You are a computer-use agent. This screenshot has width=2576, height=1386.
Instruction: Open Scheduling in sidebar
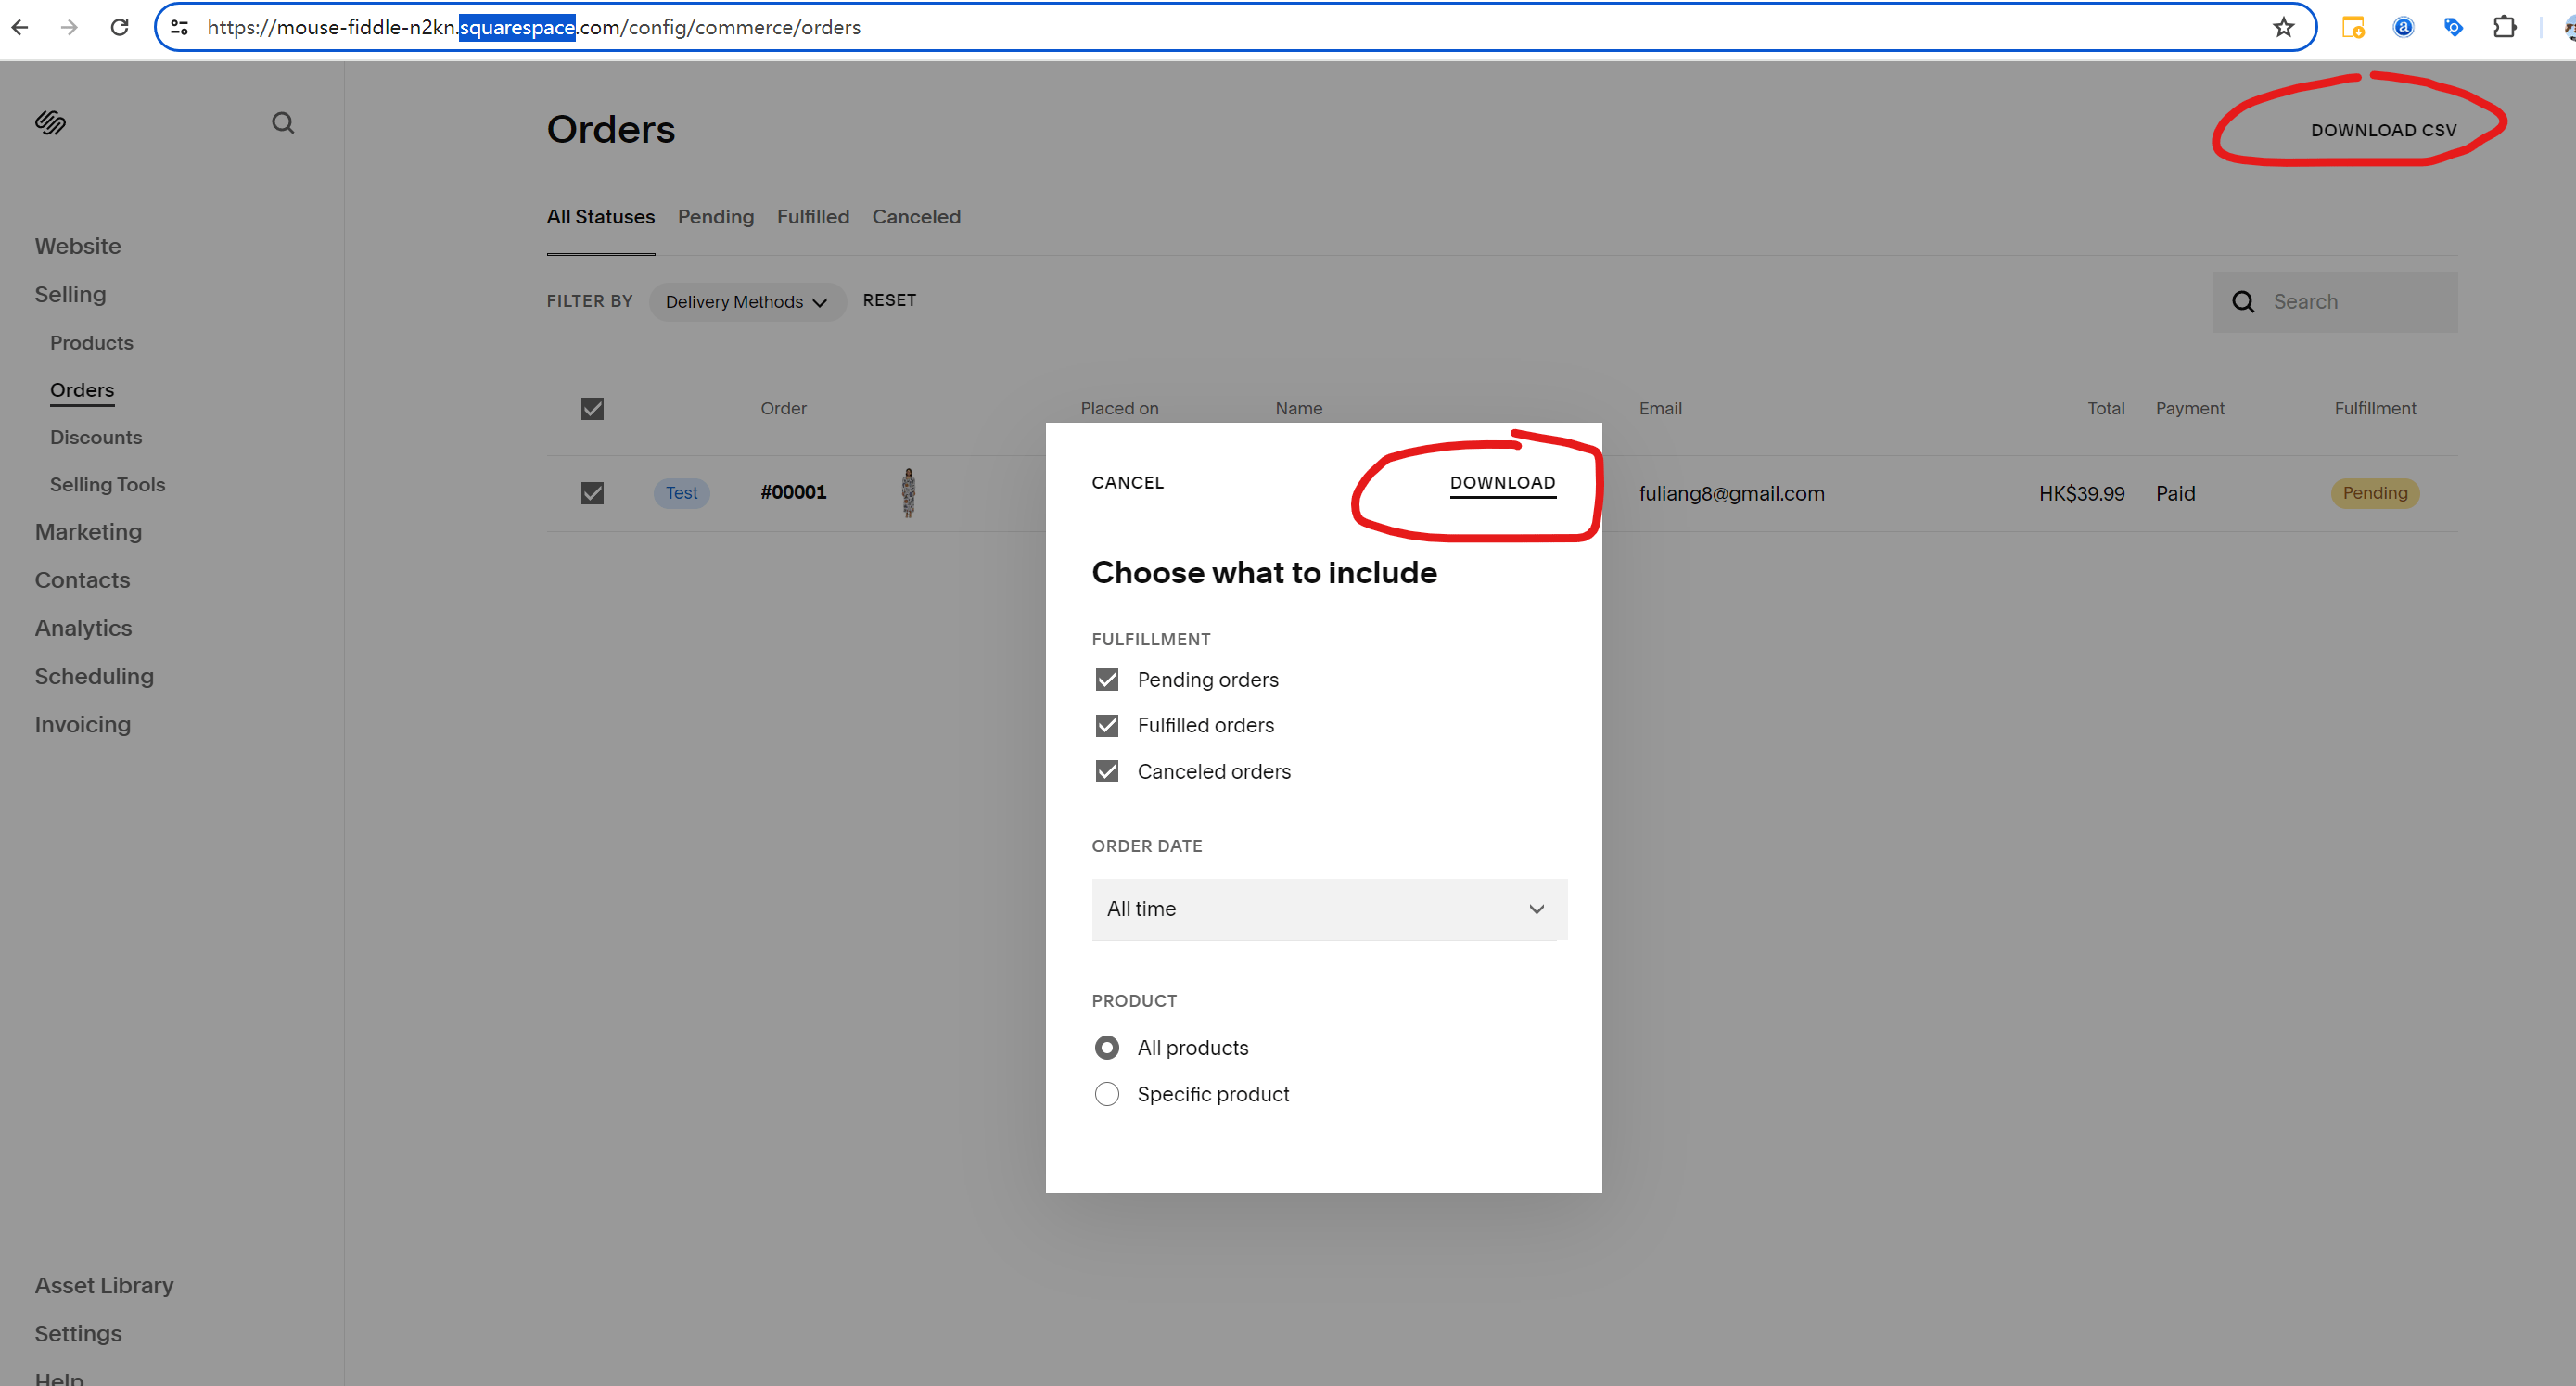click(x=94, y=676)
